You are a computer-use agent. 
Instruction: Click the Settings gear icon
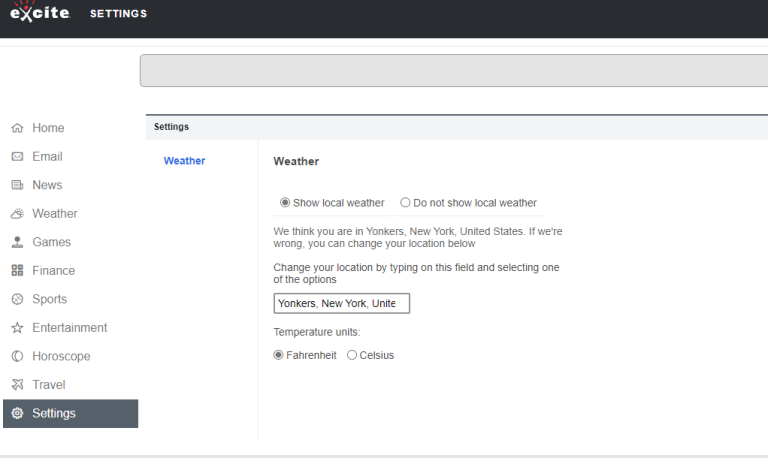coord(17,413)
